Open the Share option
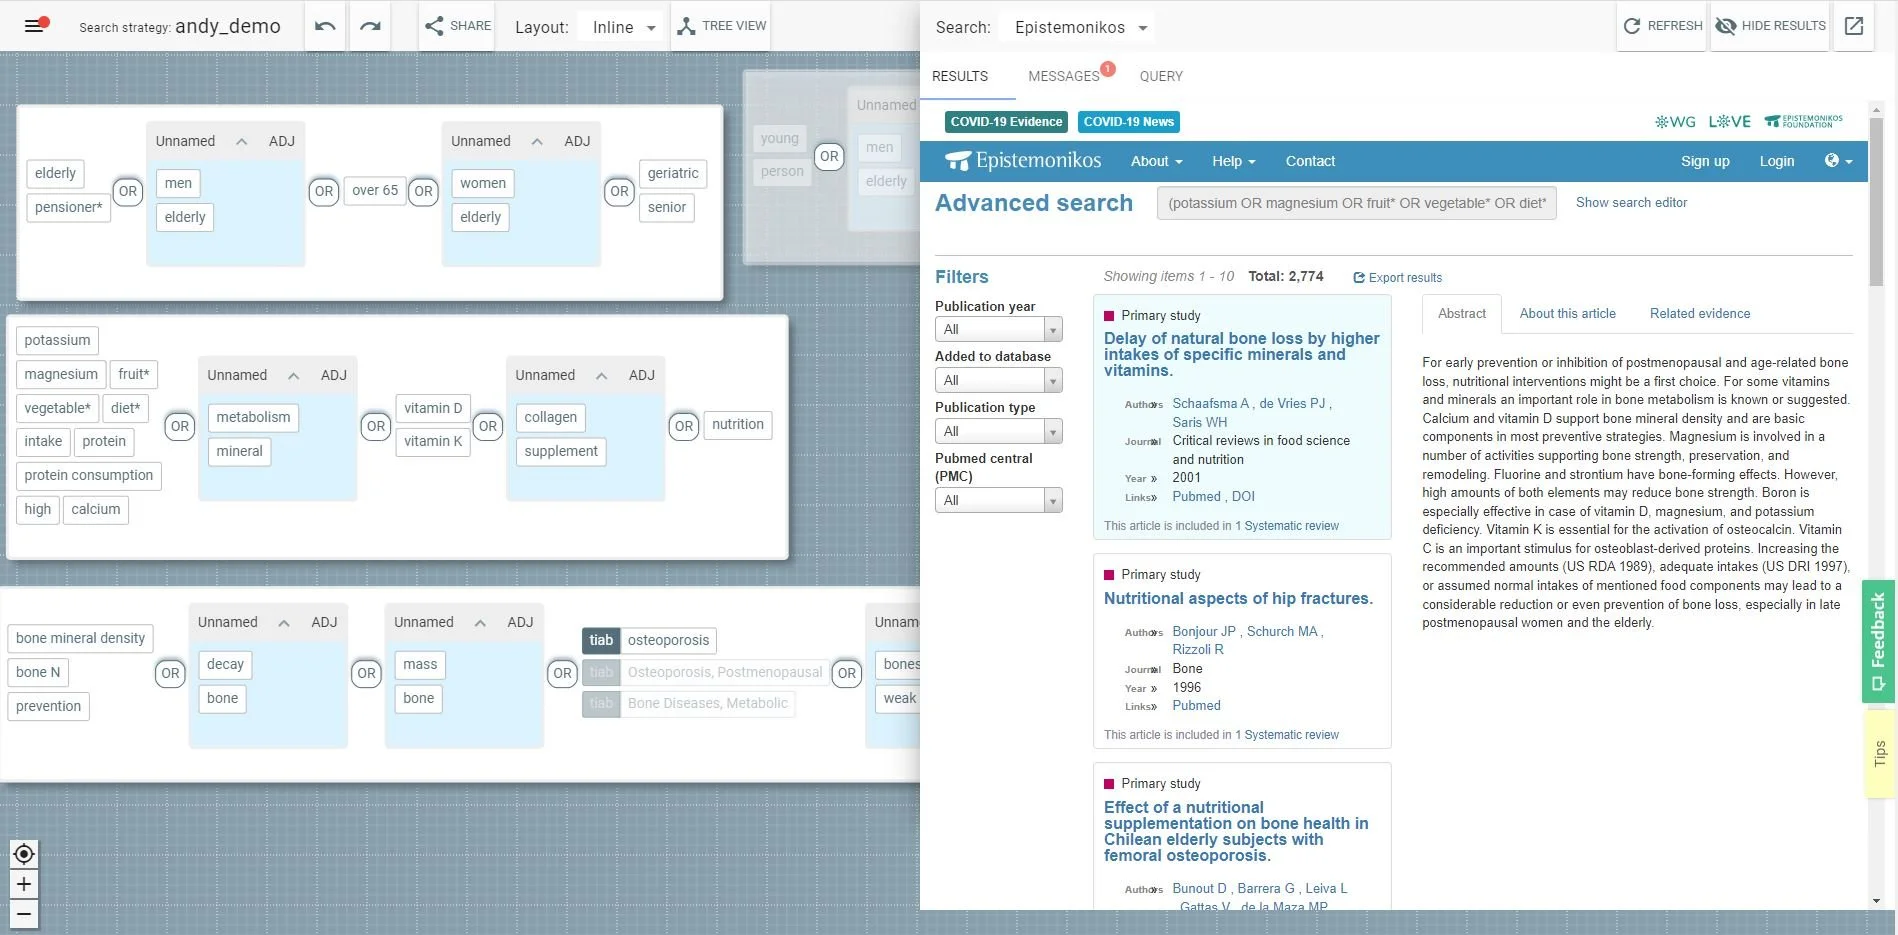Viewport: 1898px width, 935px height. pyautogui.click(x=458, y=26)
